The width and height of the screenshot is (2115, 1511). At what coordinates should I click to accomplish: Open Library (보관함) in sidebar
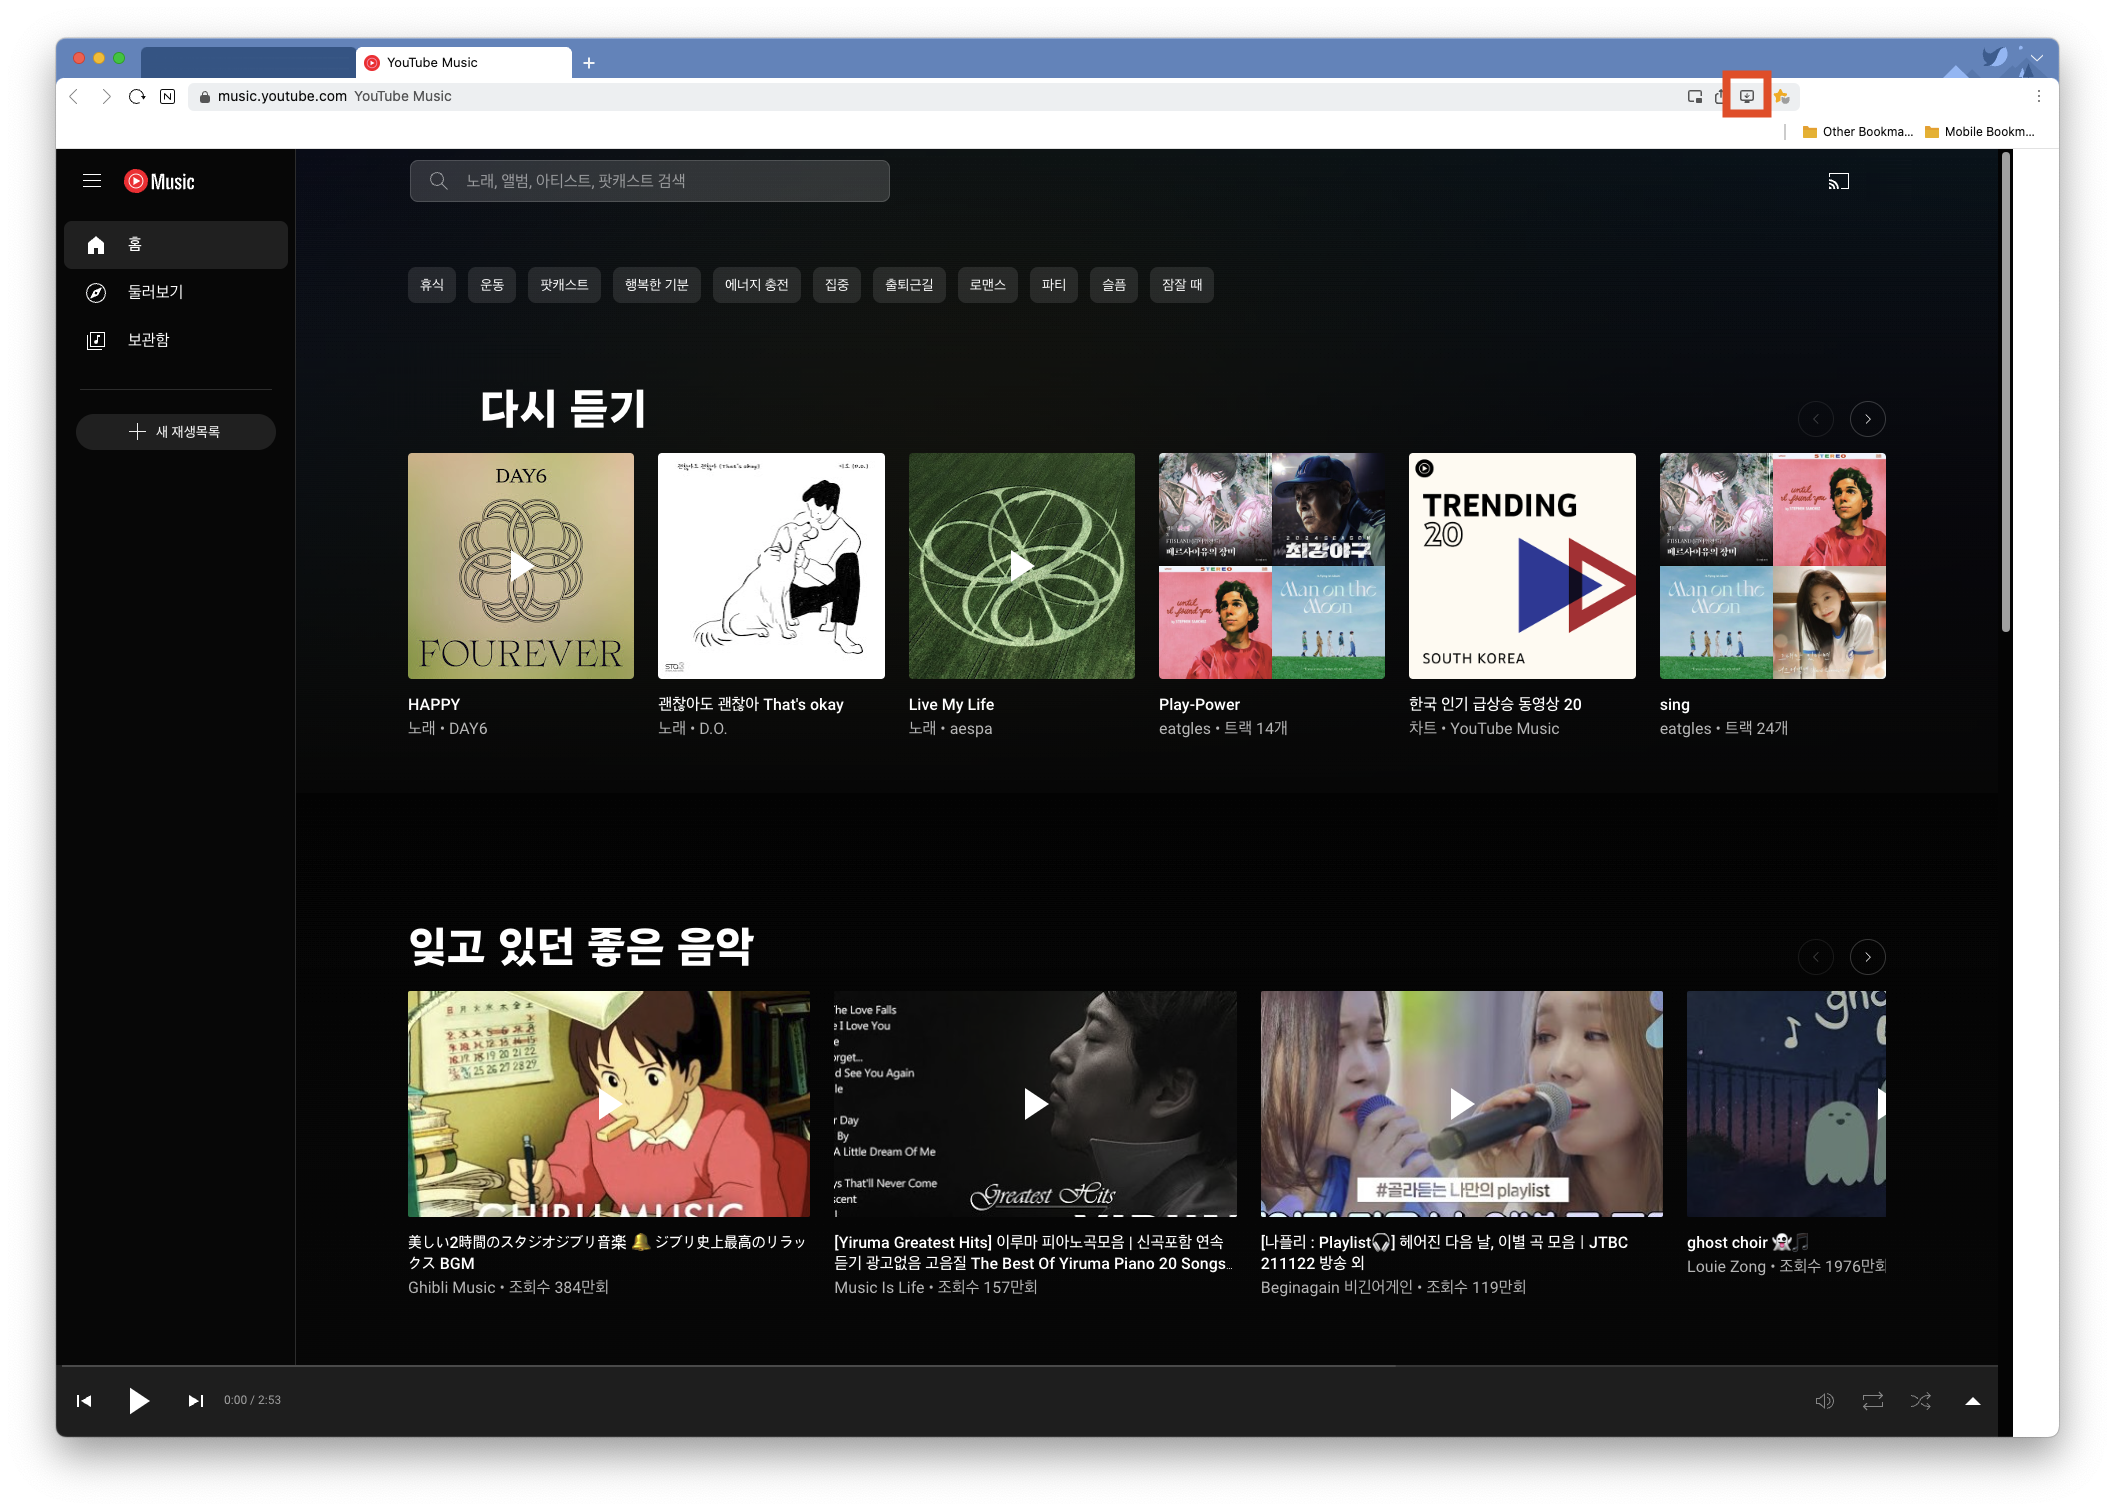pyautogui.click(x=148, y=340)
